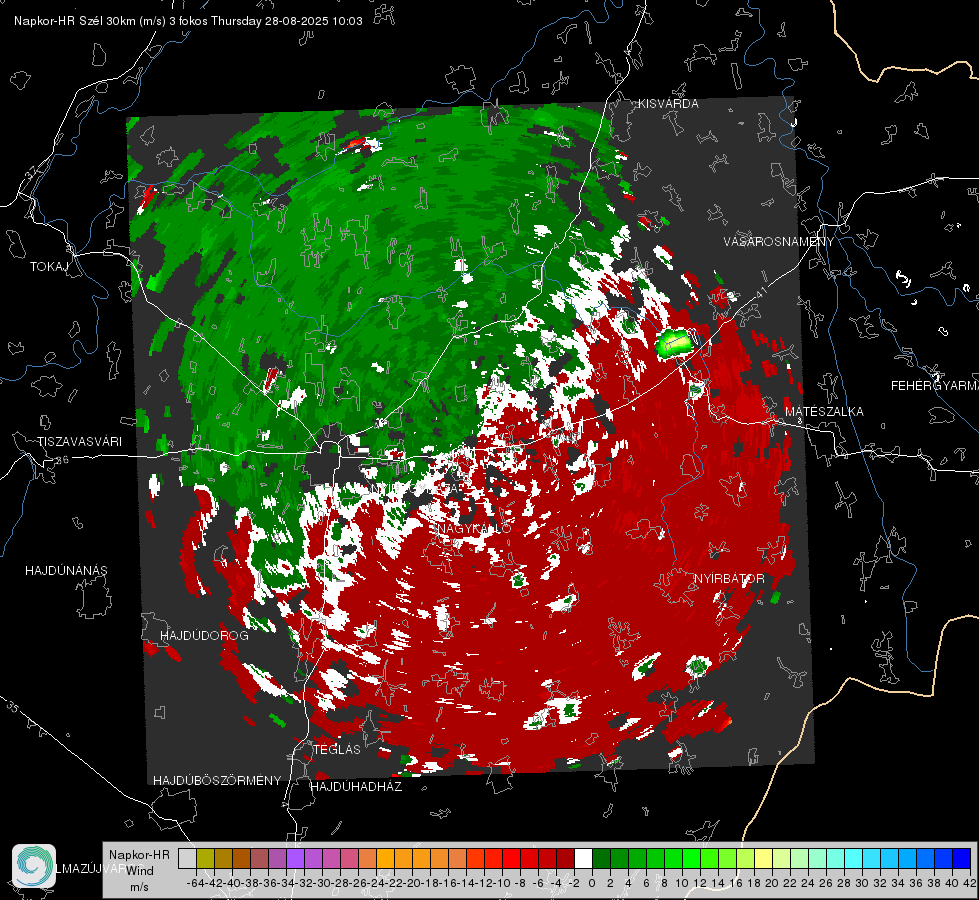Click the HAJDÚBÖSZÖRMÉNY town label
The image size is (979, 900).
point(217,781)
